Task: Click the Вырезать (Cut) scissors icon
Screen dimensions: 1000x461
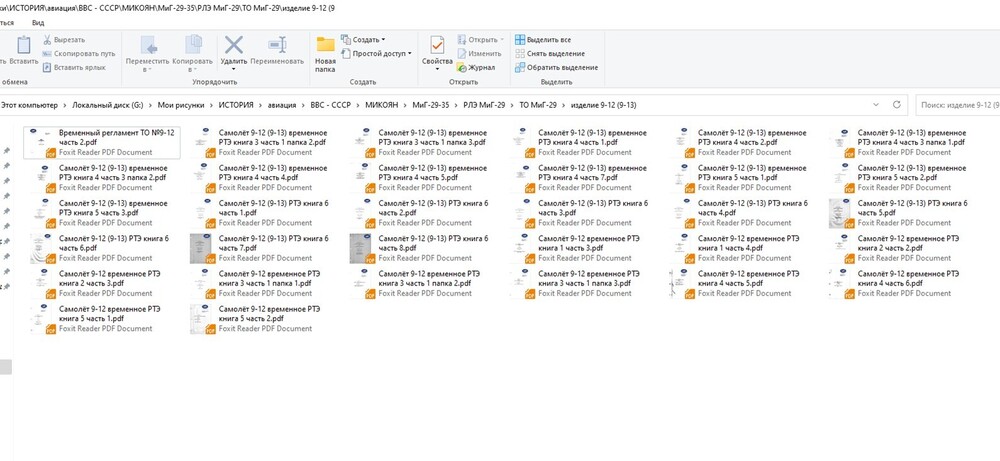Action: [x=47, y=40]
